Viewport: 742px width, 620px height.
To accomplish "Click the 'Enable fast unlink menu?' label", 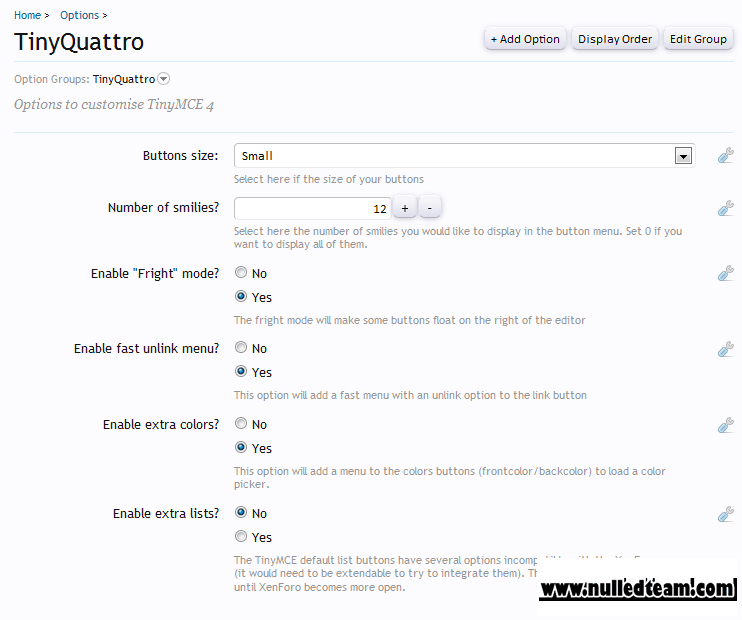I will (x=146, y=349).
